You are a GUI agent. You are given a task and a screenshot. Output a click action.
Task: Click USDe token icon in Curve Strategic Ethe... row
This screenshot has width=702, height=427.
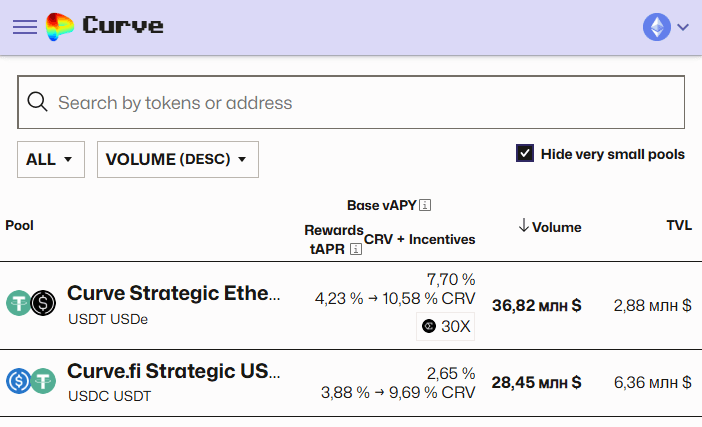[43, 303]
